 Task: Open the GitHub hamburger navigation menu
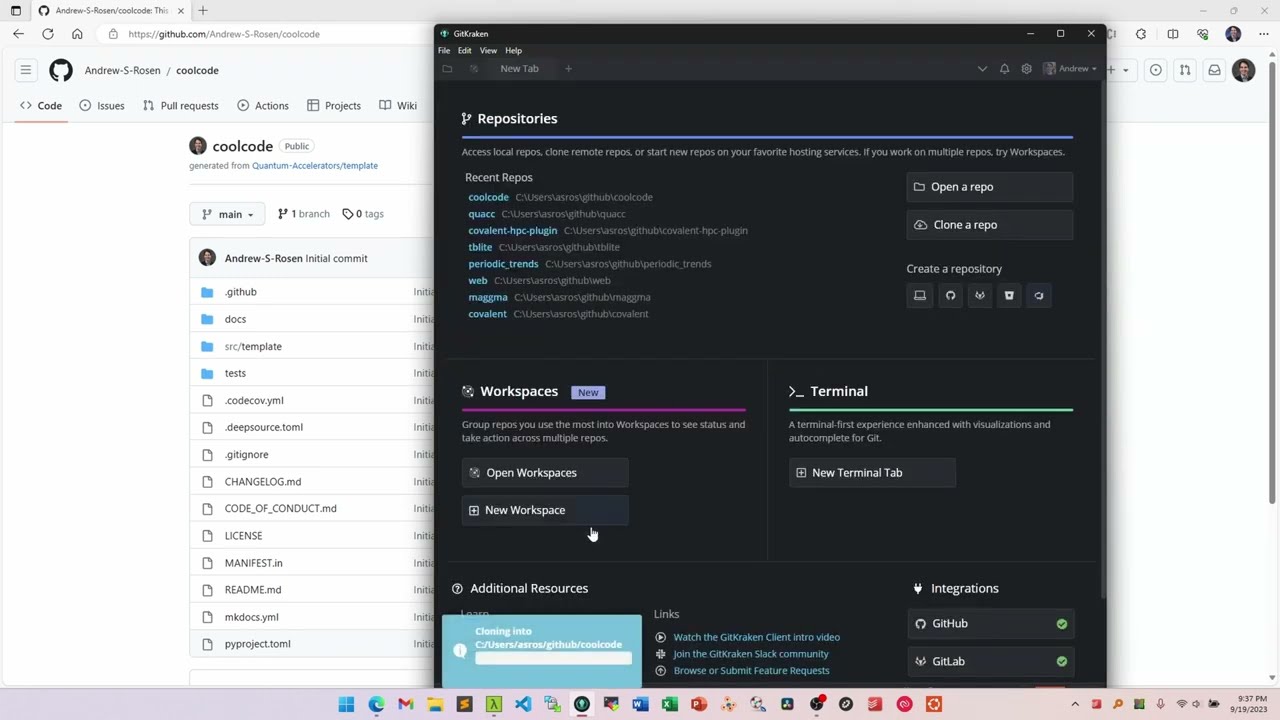point(26,70)
